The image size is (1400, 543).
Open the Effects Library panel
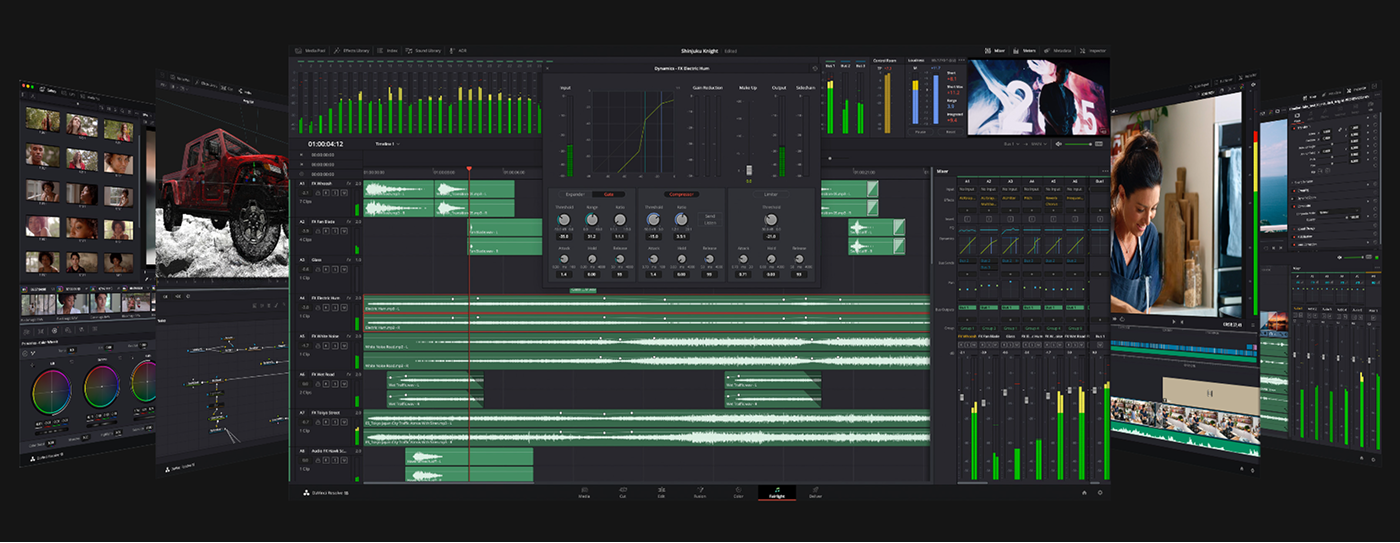[352, 50]
